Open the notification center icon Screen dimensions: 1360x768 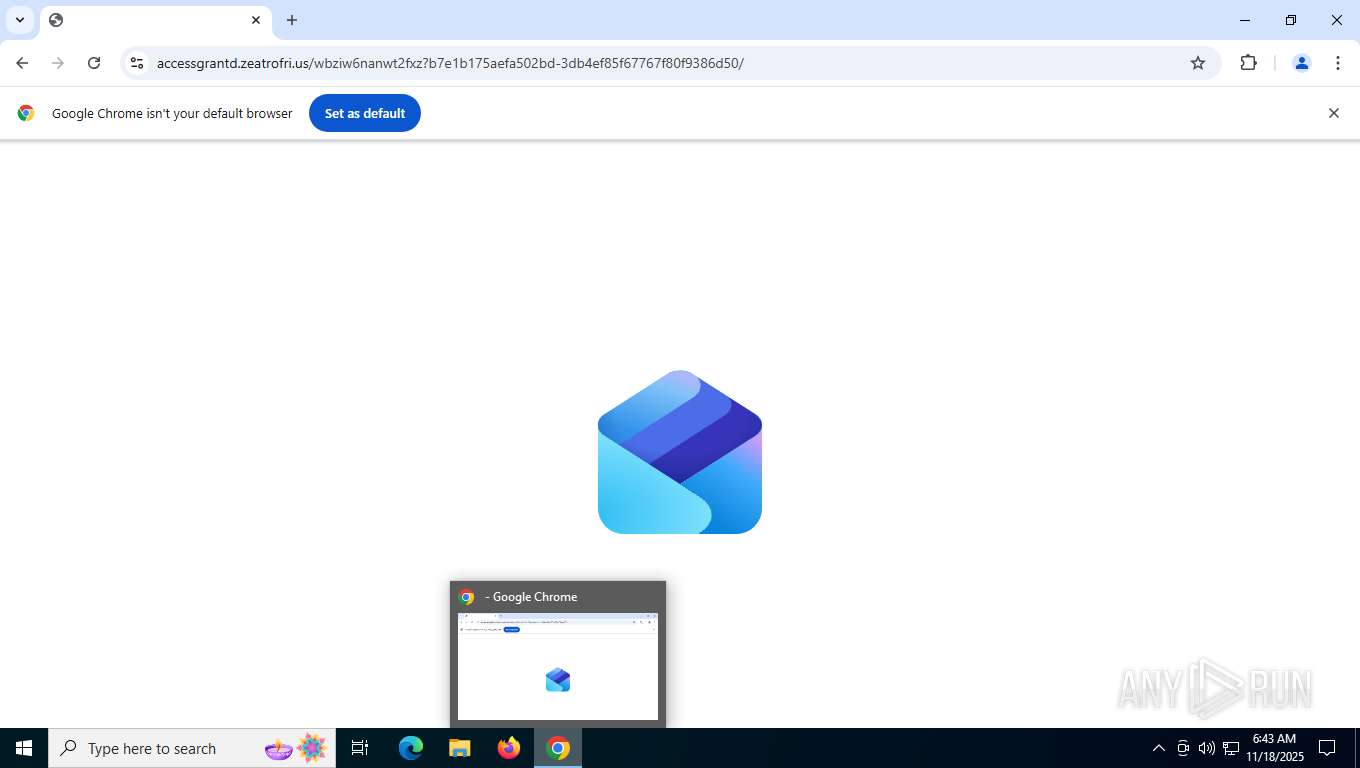coord(1328,748)
